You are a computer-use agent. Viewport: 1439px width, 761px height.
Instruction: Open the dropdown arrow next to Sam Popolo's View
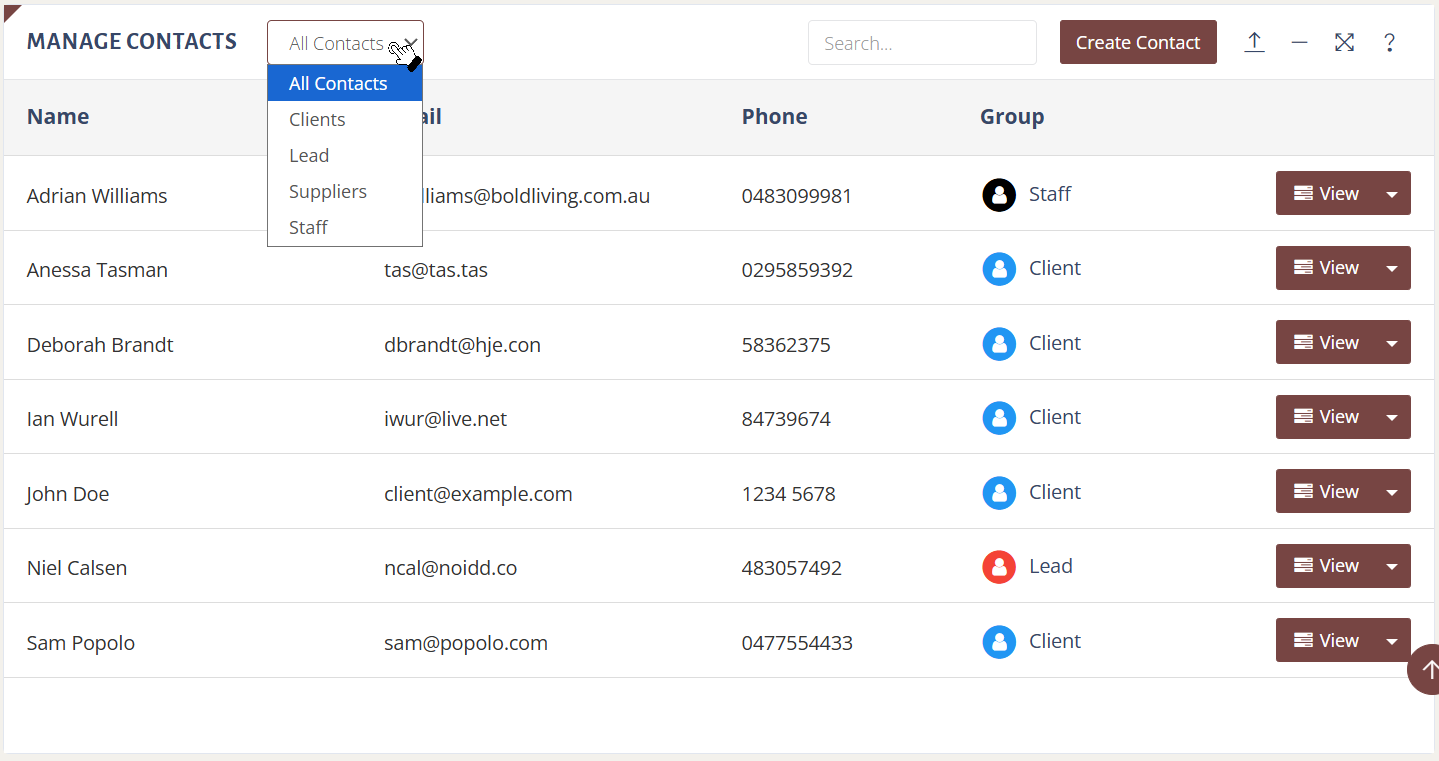click(x=1392, y=640)
